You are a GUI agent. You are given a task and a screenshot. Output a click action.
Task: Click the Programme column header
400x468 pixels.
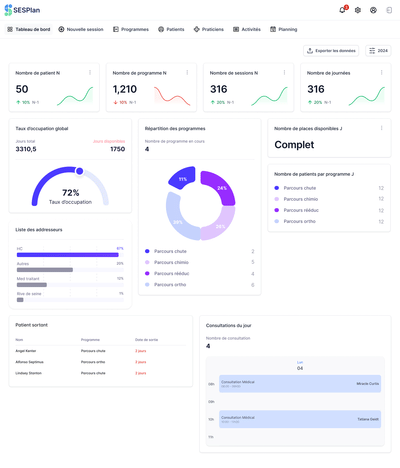click(x=90, y=340)
